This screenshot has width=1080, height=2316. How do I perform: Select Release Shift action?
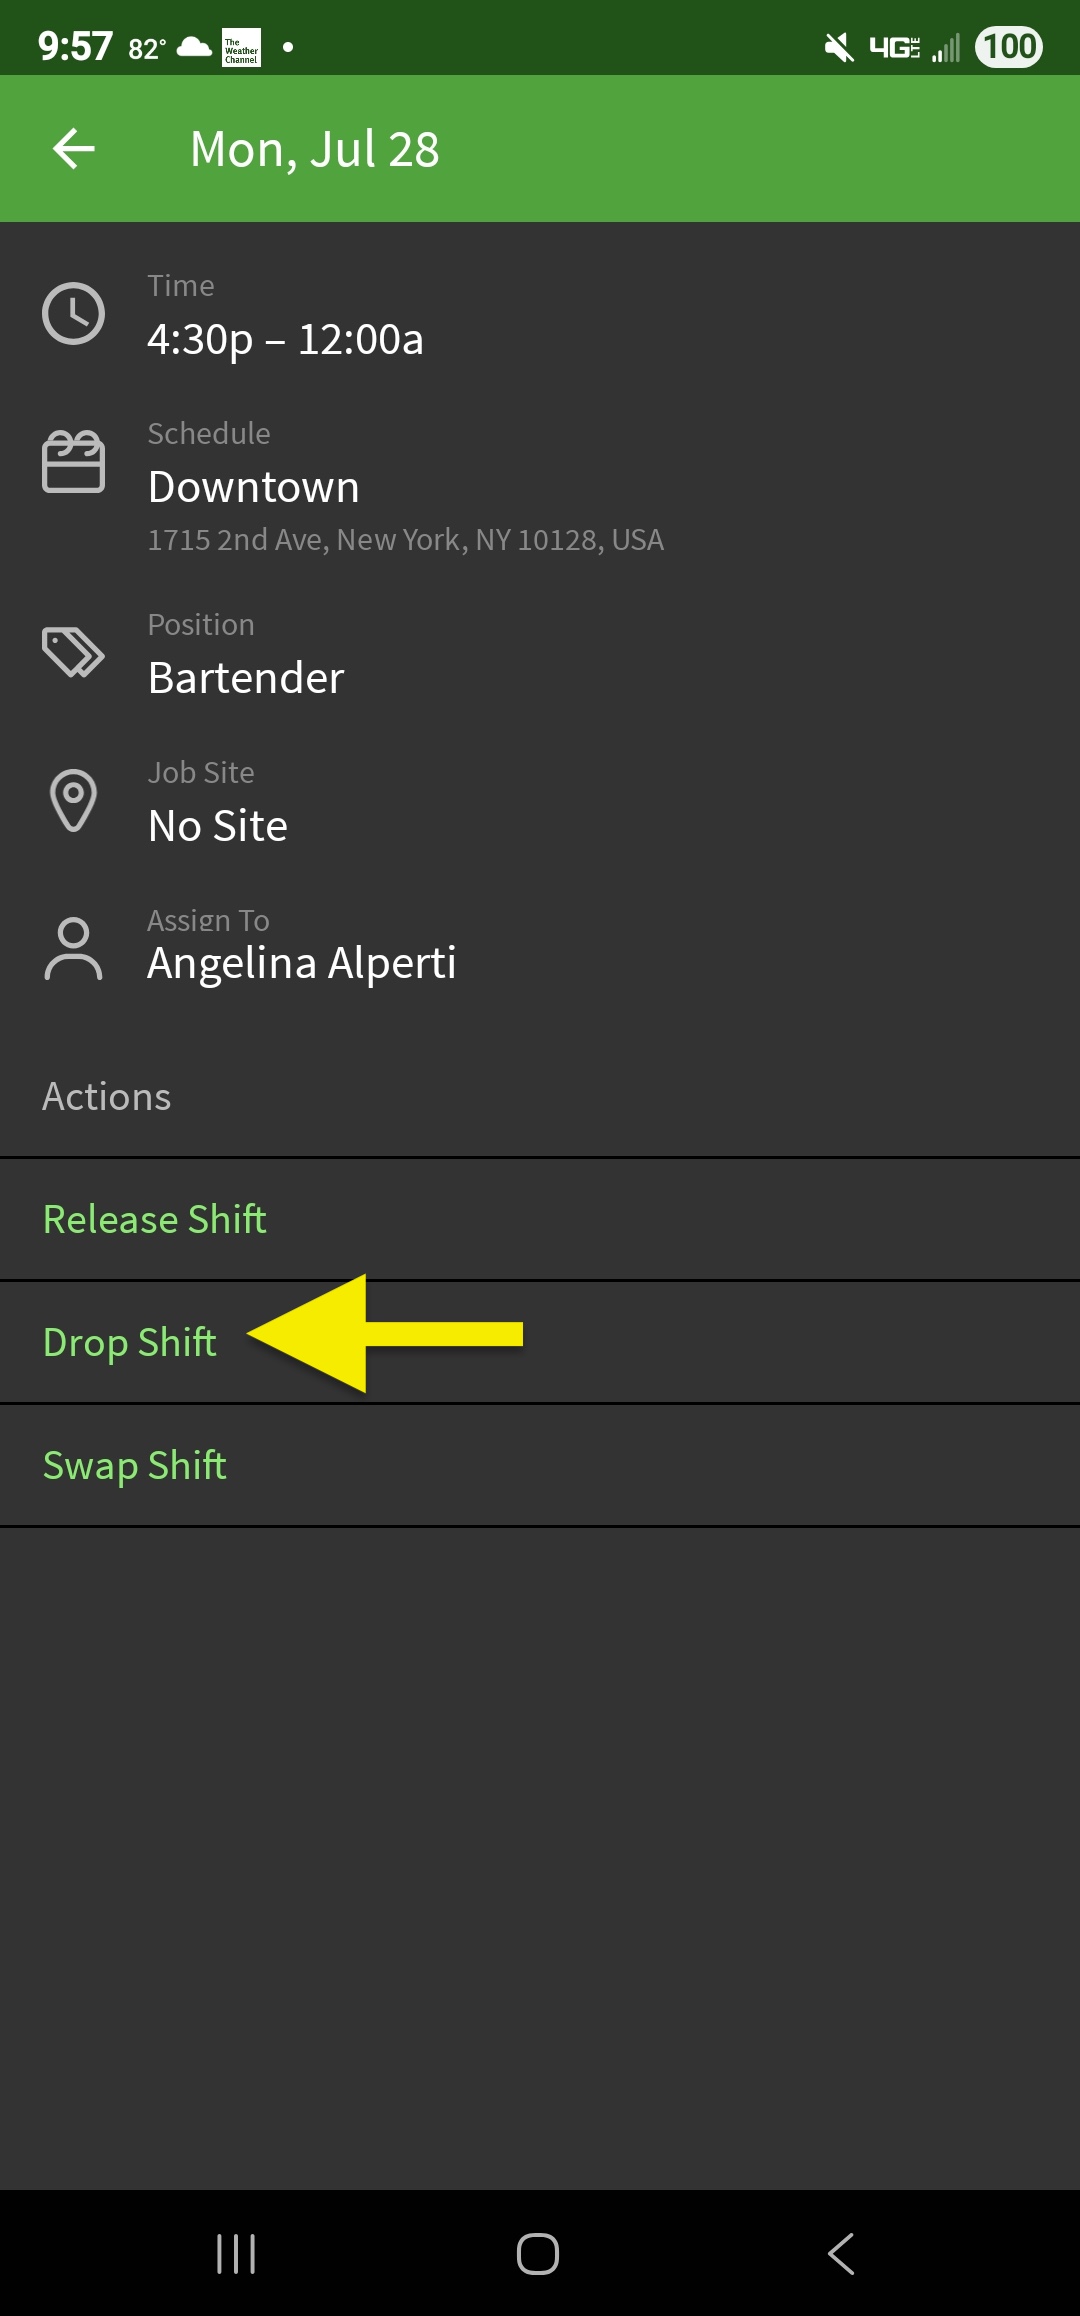click(154, 1218)
